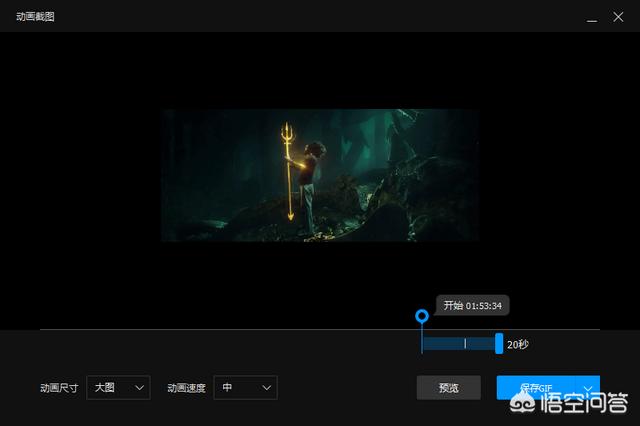Image resolution: width=640 pixels, height=426 pixels.
Task: Click the 开始 01:53:34 start time tooltip
Action: tap(473, 305)
